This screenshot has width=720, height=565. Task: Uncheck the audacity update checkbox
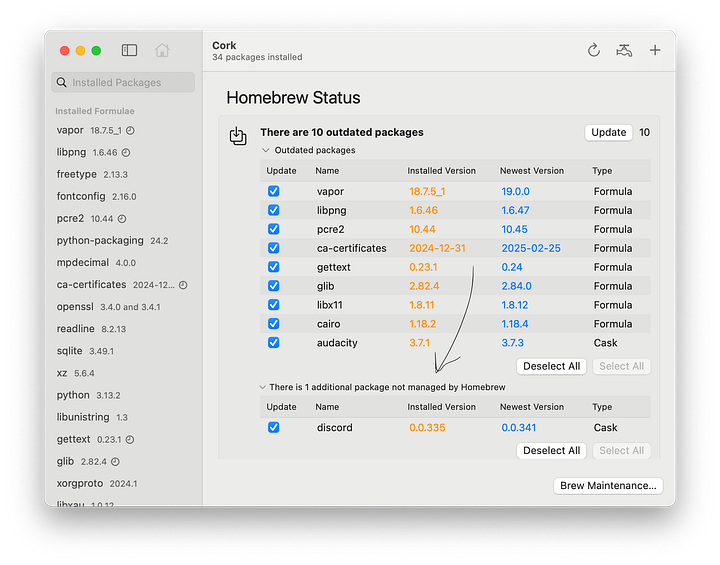click(274, 343)
